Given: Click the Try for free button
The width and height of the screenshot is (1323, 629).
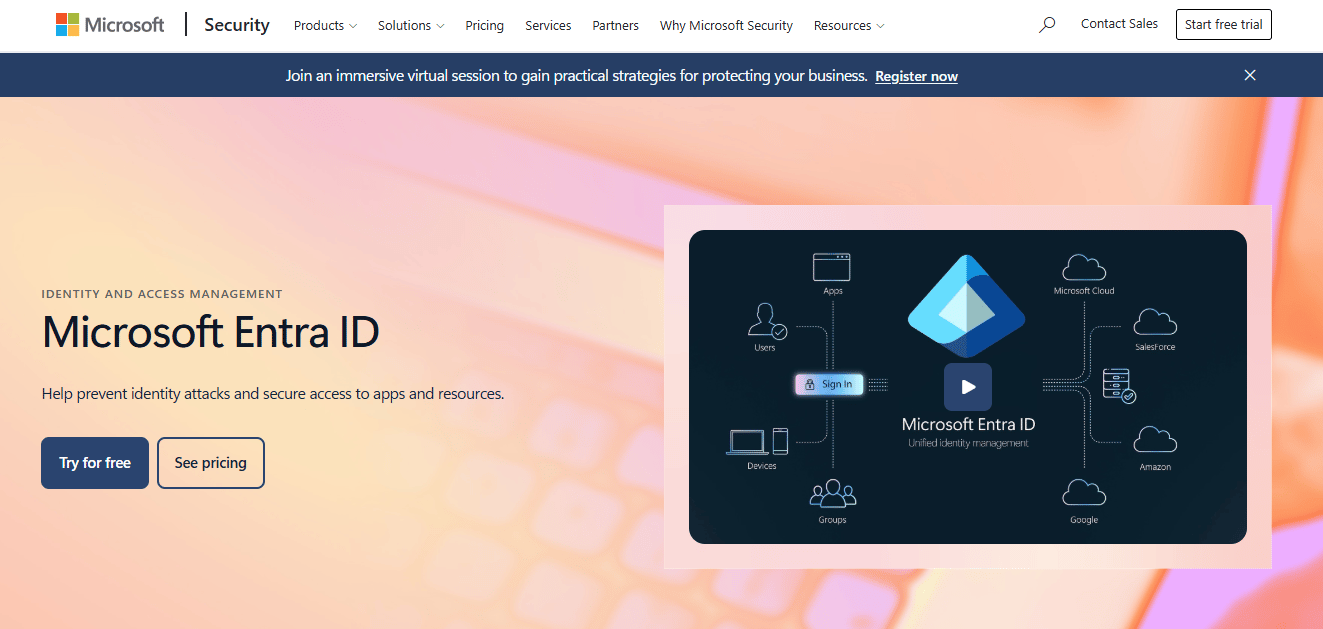Looking at the screenshot, I should (x=95, y=463).
